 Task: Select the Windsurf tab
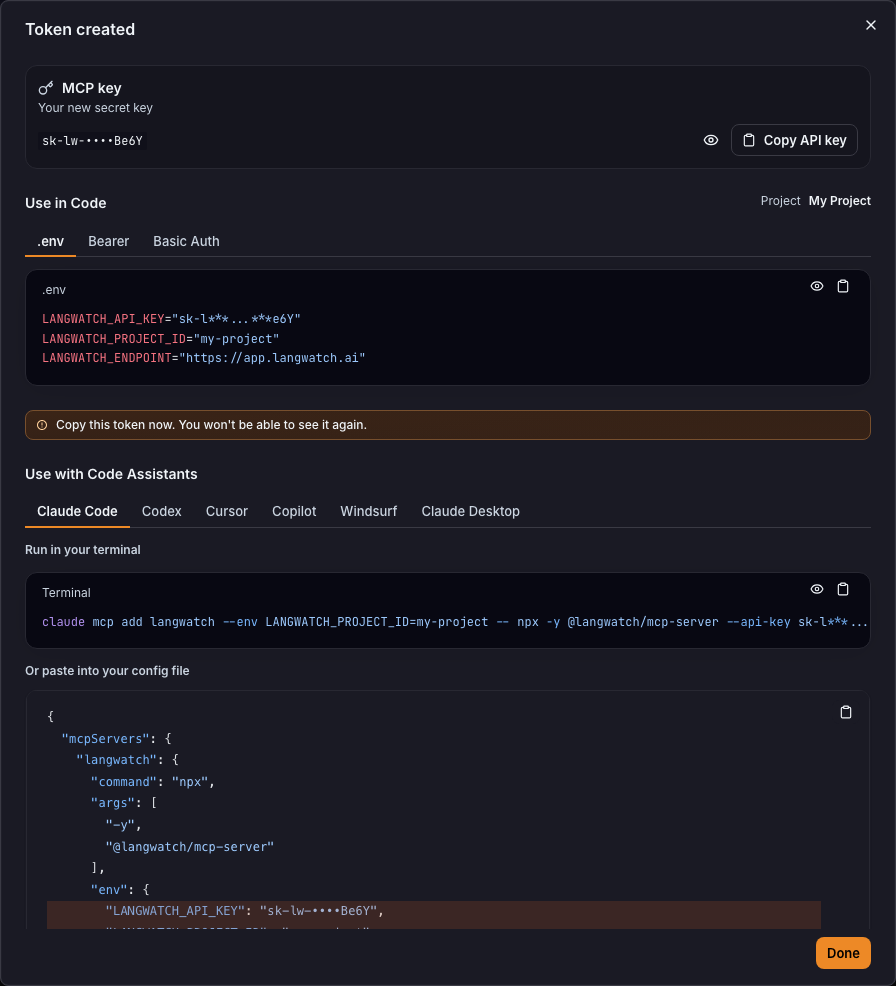368,511
